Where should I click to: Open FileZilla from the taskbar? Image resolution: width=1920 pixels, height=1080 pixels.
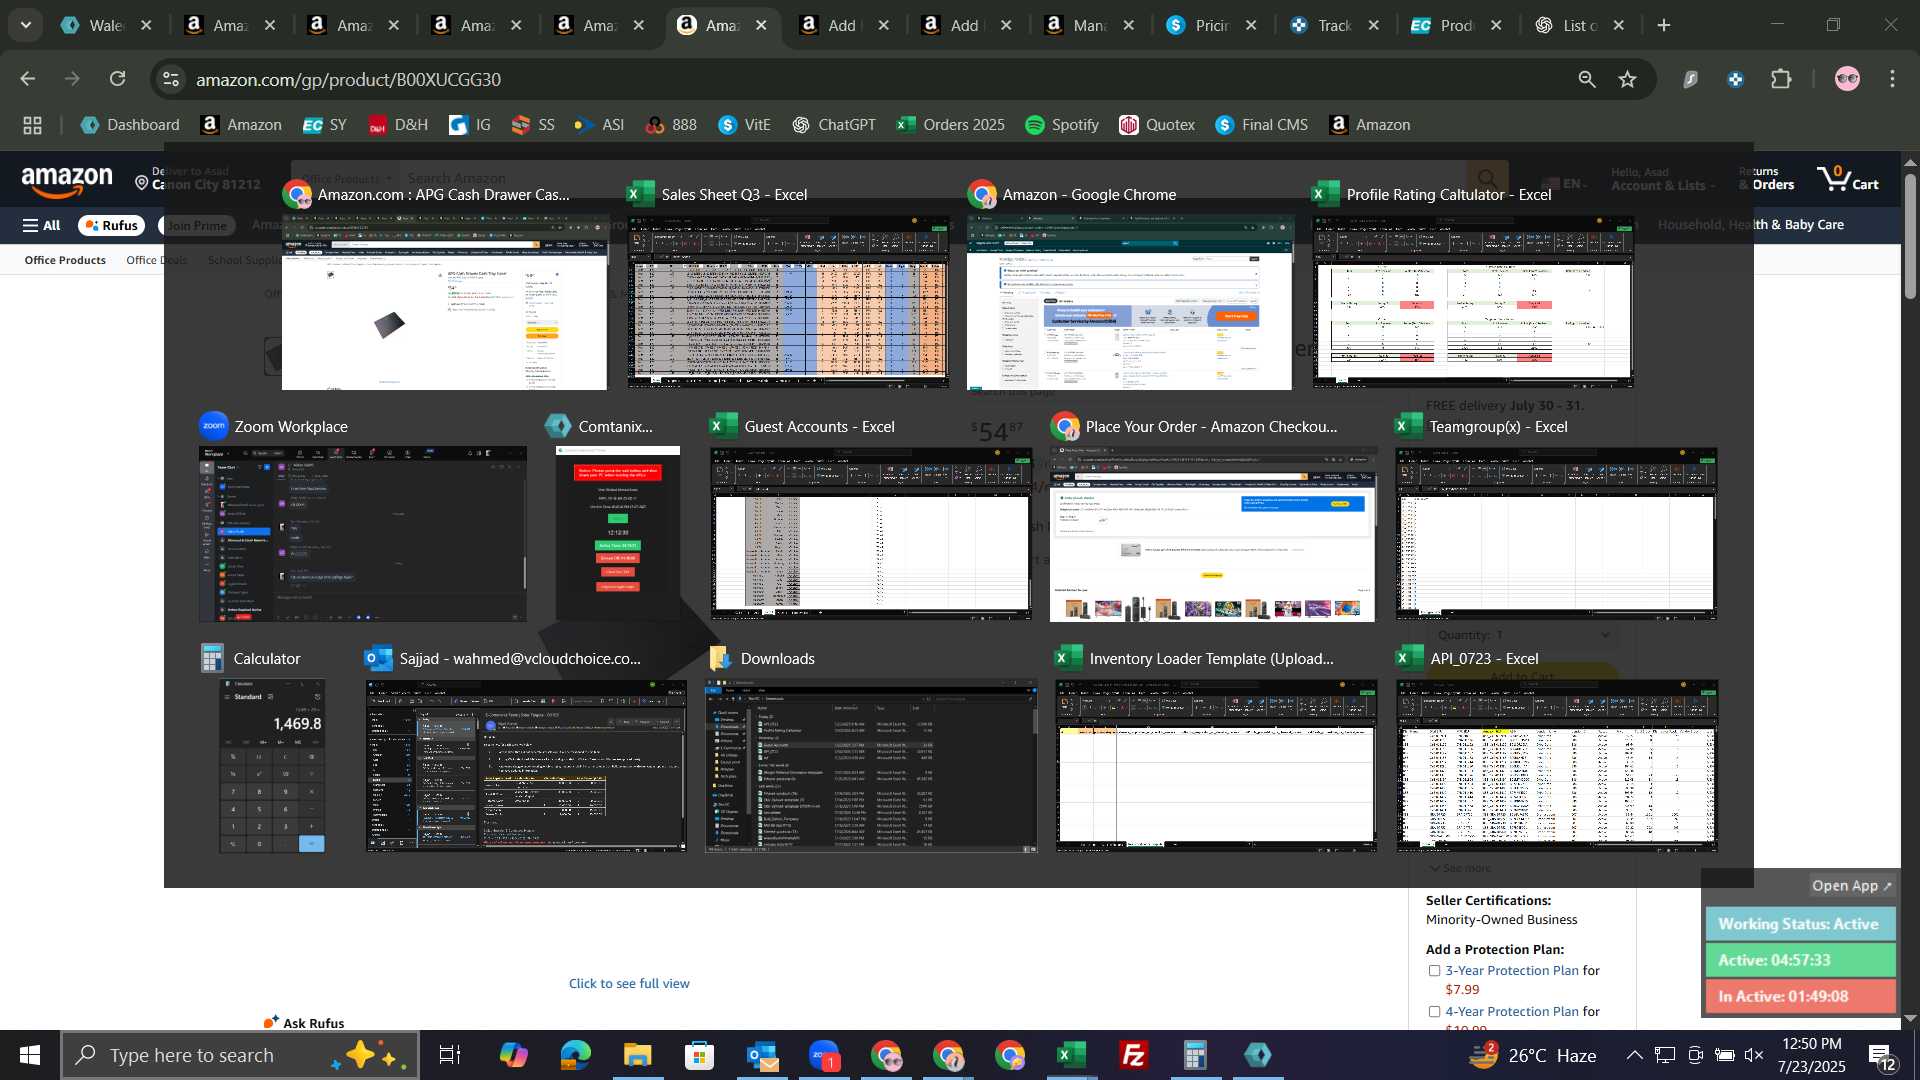click(x=1133, y=1055)
